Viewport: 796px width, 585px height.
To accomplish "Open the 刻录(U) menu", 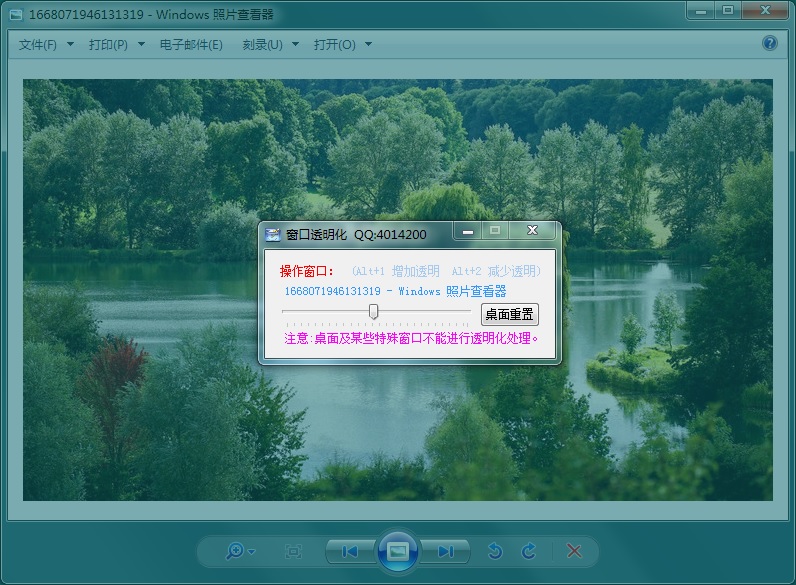I will pos(262,45).
